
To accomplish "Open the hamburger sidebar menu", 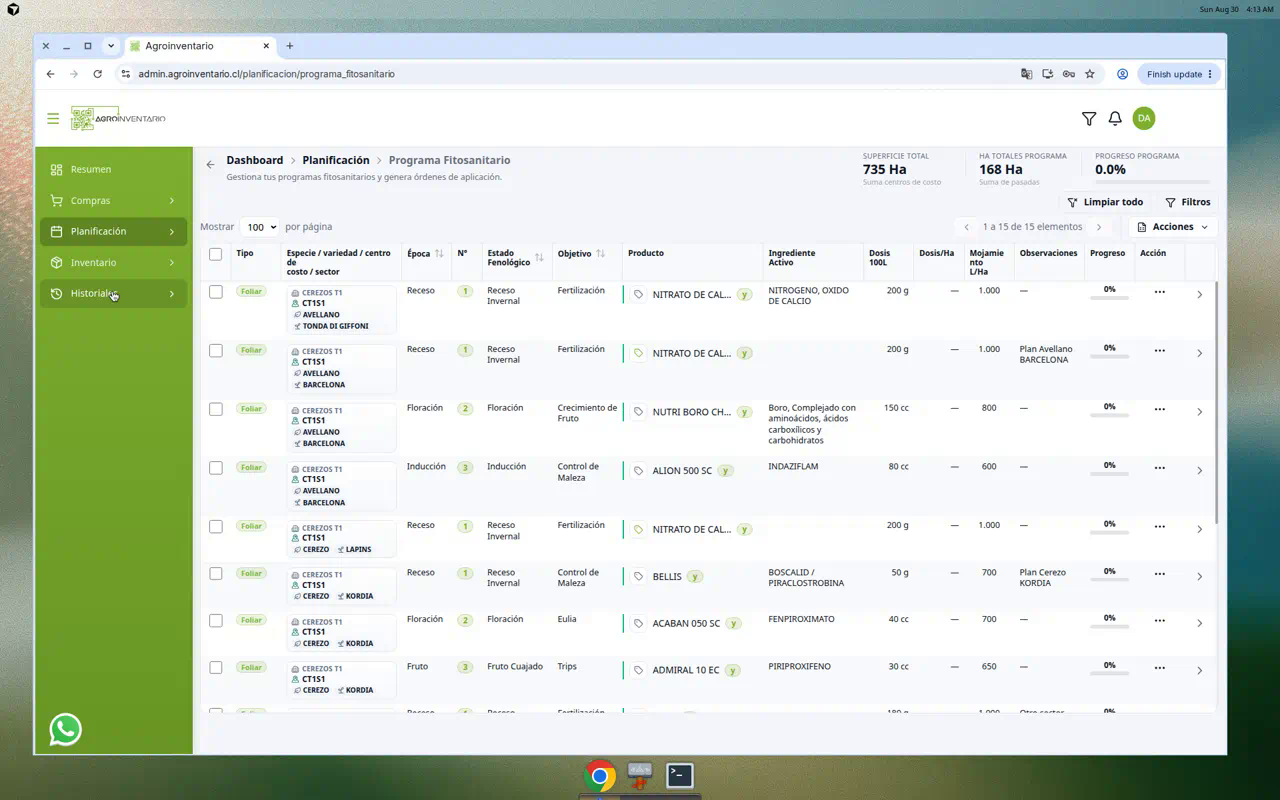I will click(53, 118).
